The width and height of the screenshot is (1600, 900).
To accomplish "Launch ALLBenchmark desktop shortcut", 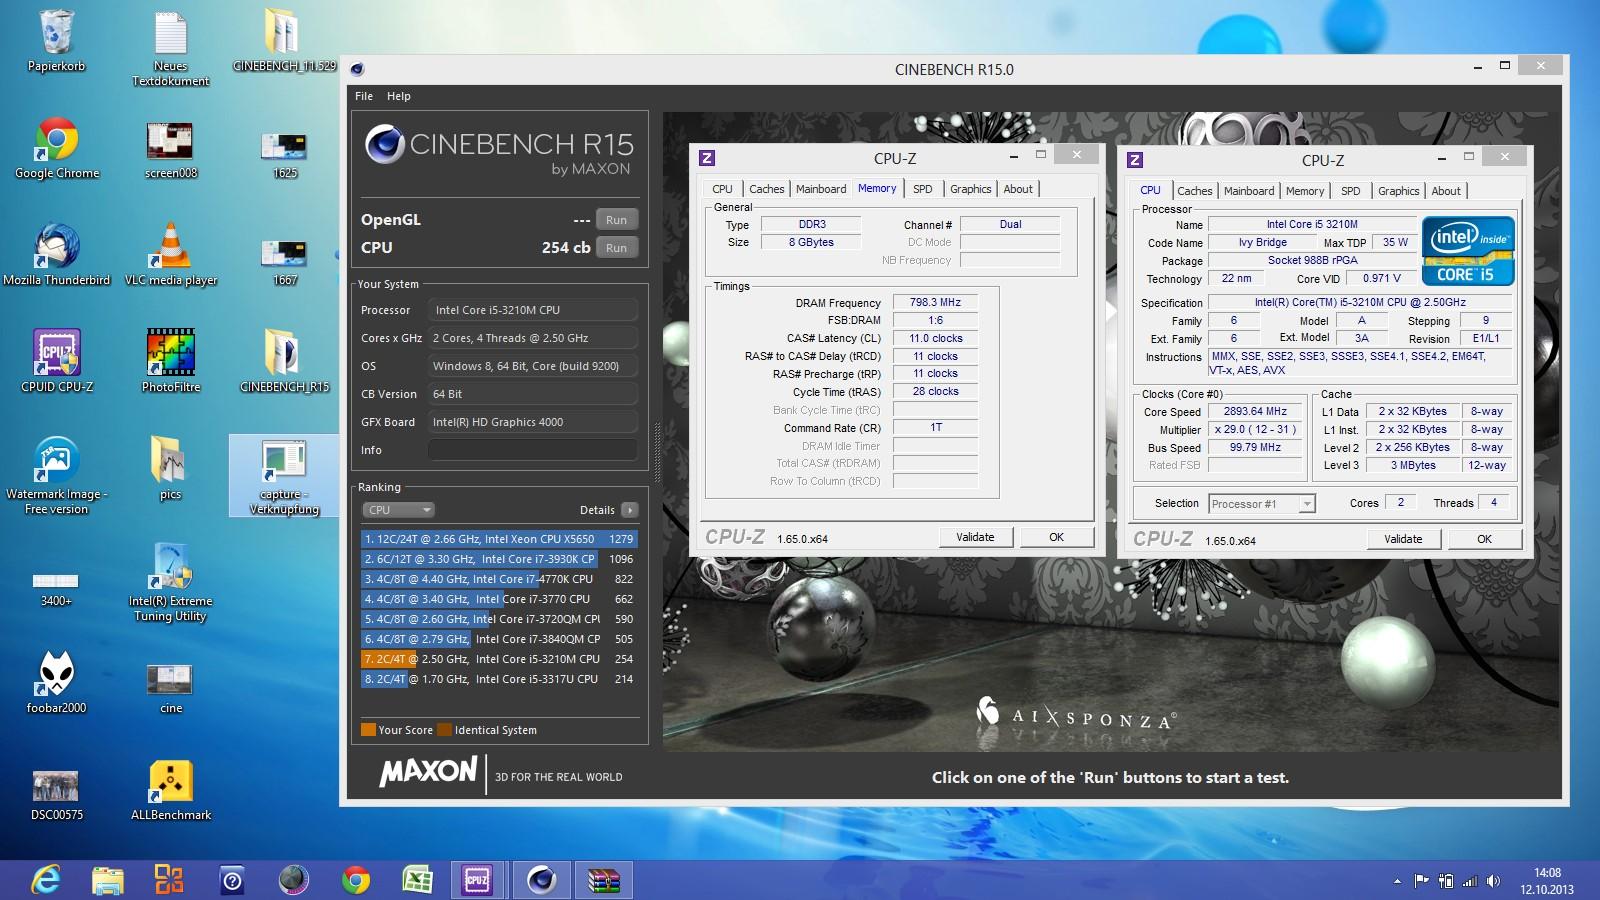I will (x=171, y=791).
